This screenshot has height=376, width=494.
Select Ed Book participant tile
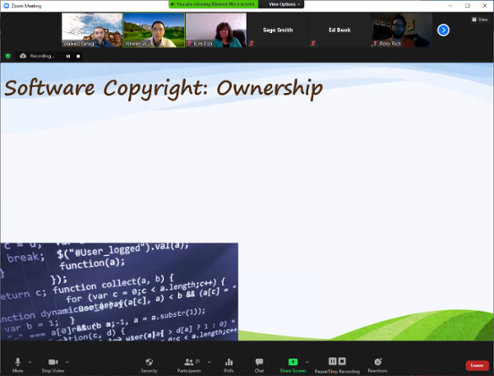coord(340,30)
